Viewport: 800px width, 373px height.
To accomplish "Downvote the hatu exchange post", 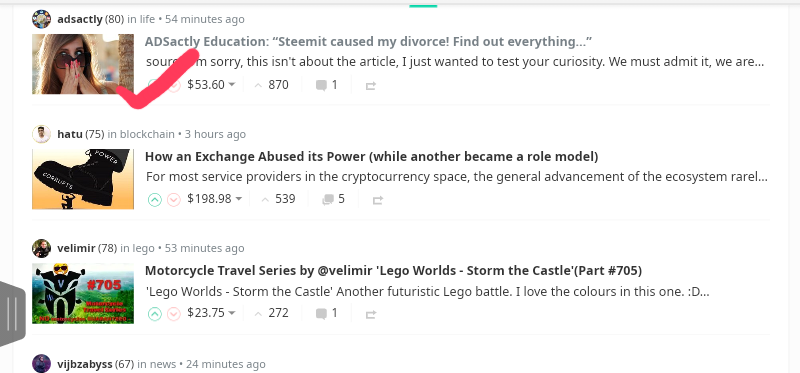I will (x=174, y=200).
